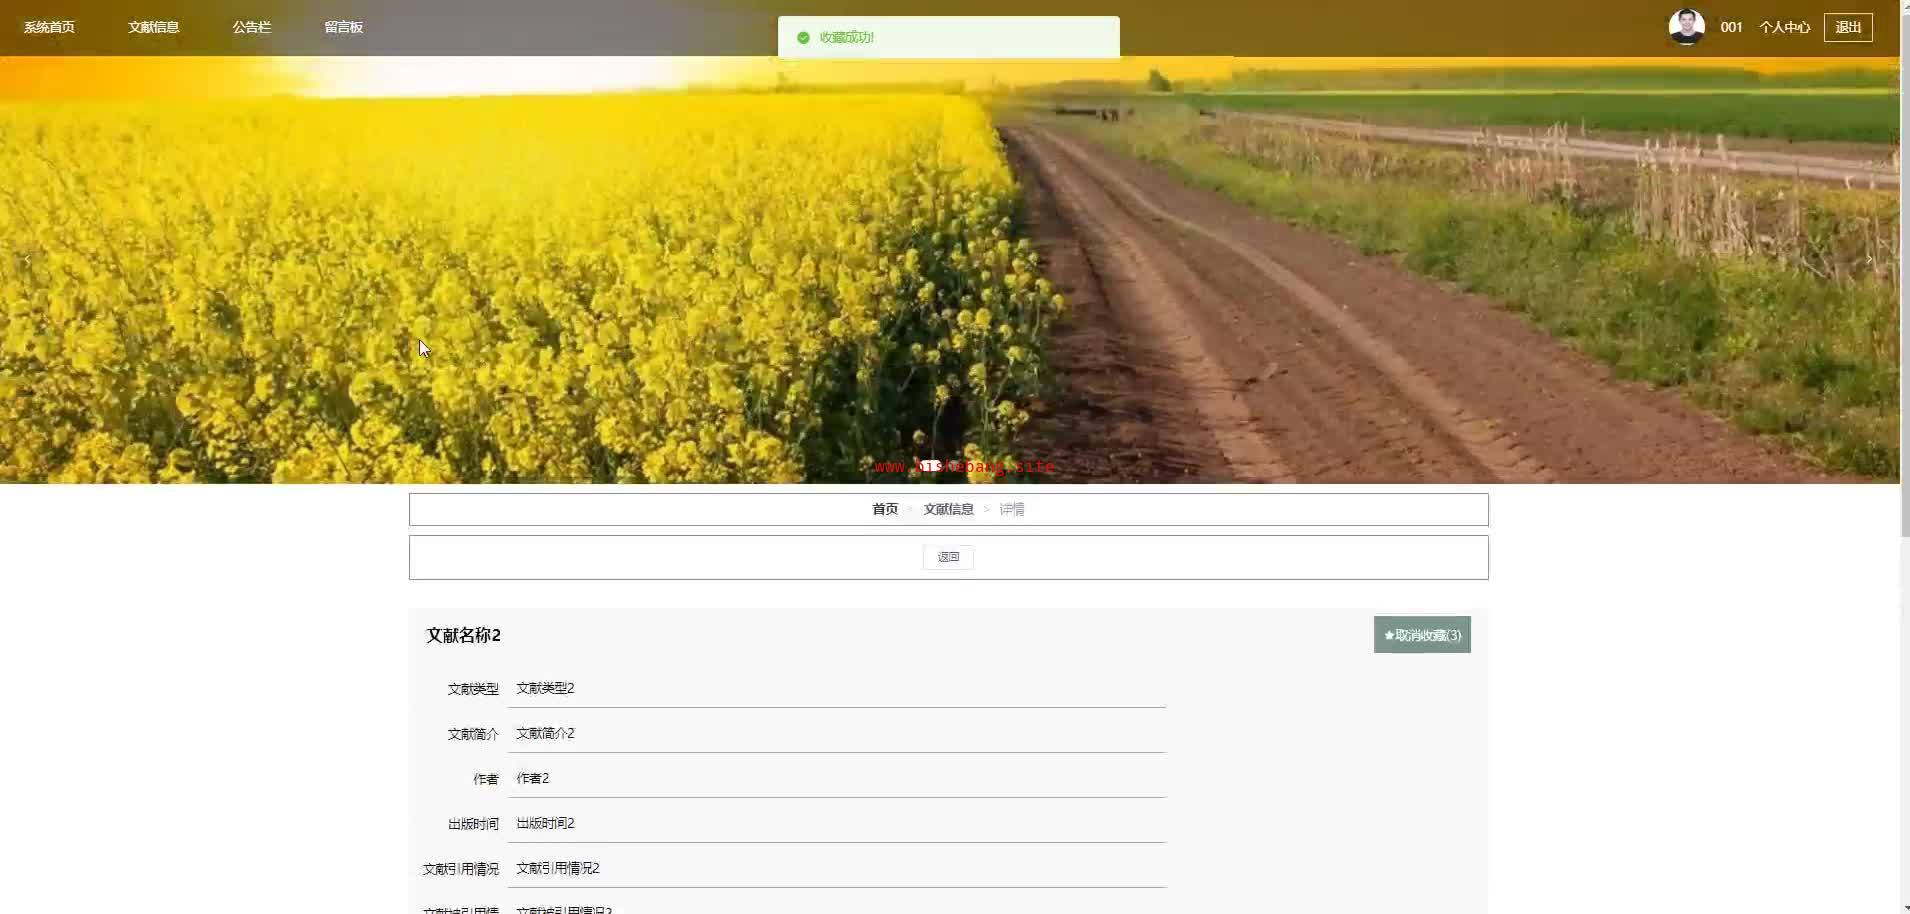Show the next banner slide with the right arrow
Viewport: 1910px width, 914px height.
[1869, 260]
